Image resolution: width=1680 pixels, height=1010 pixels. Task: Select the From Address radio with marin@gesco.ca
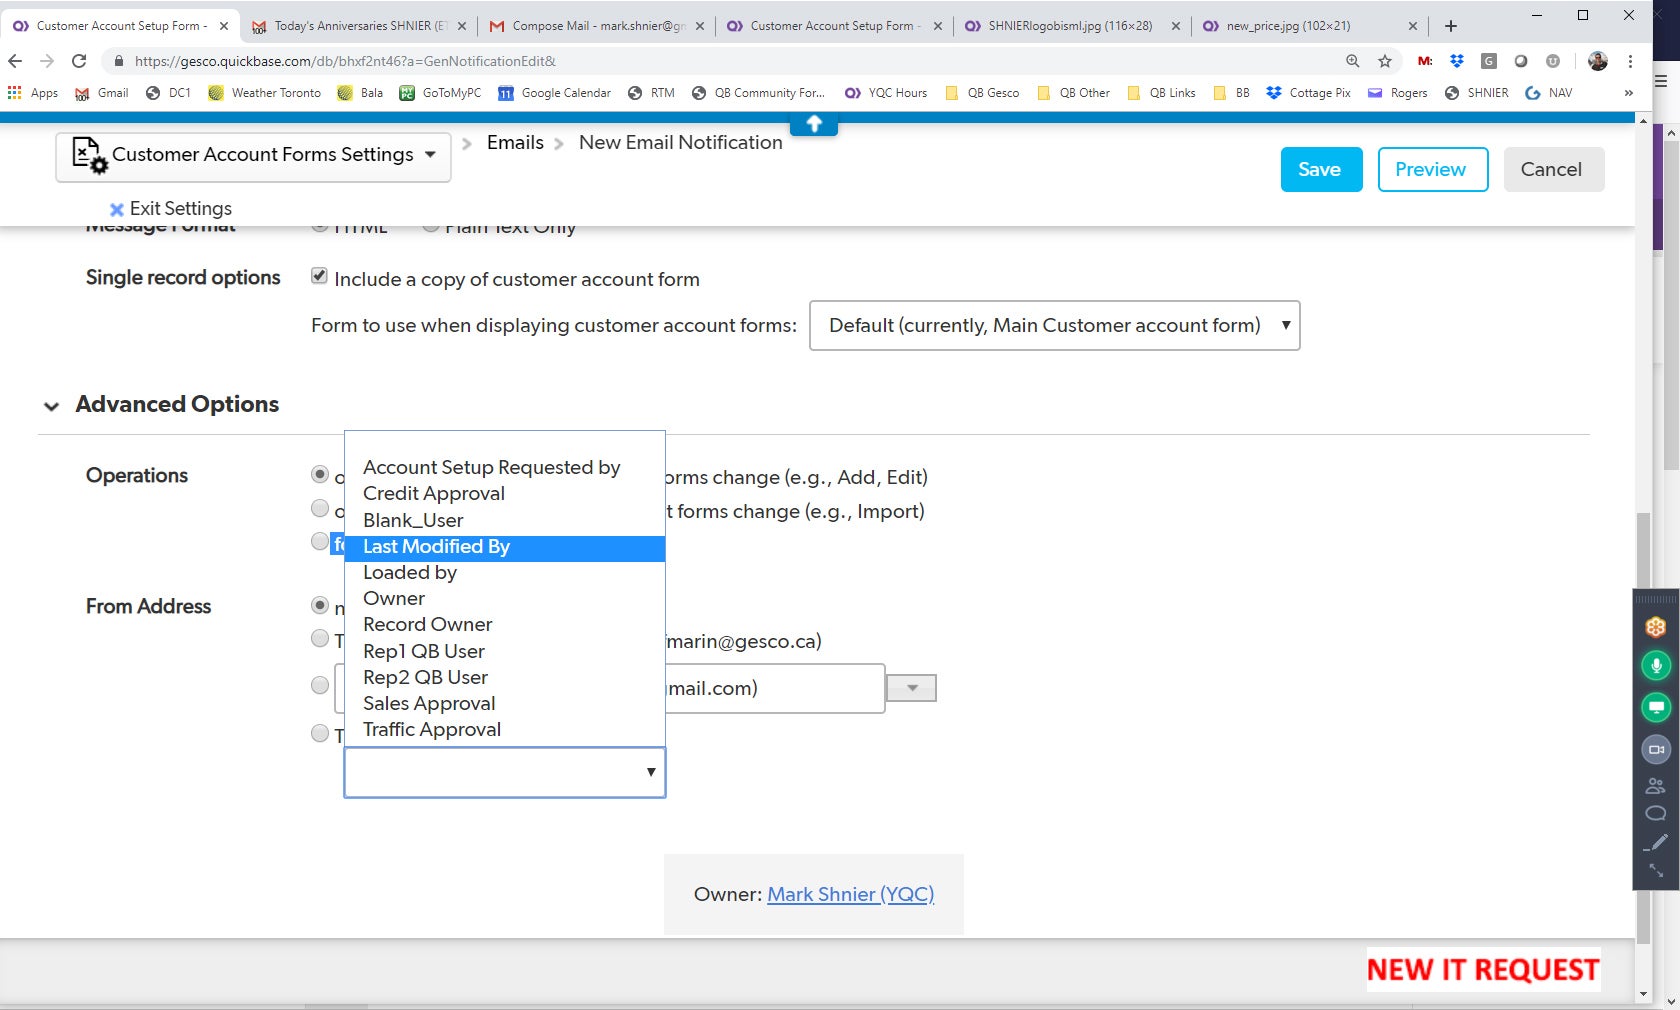click(320, 638)
